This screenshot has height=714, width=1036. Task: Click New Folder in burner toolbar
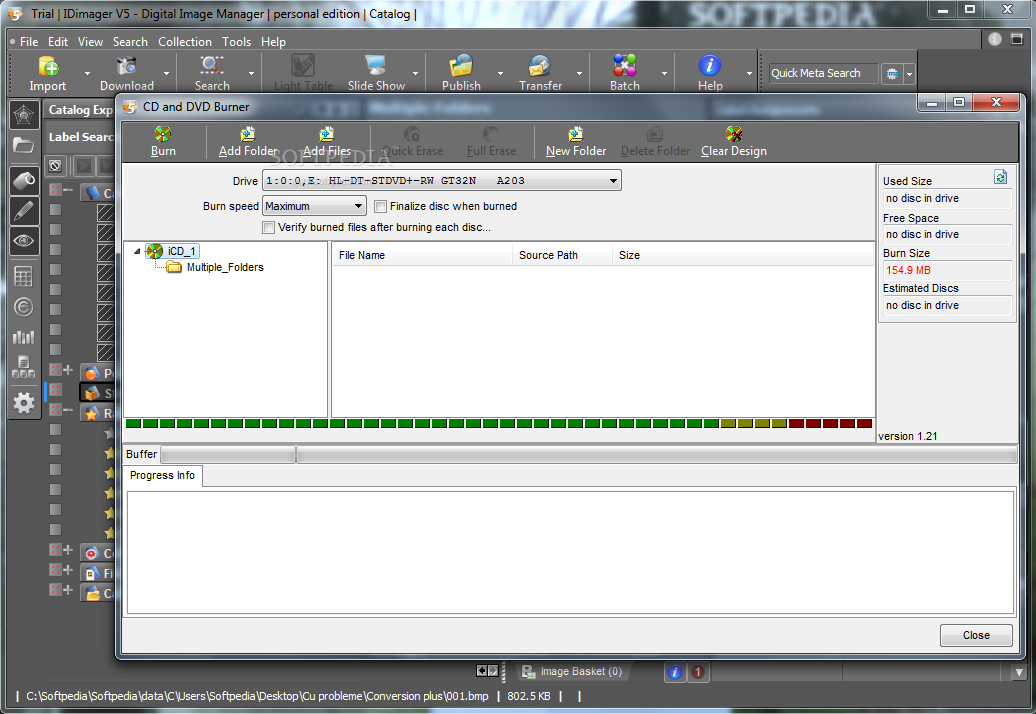[575, 142]
